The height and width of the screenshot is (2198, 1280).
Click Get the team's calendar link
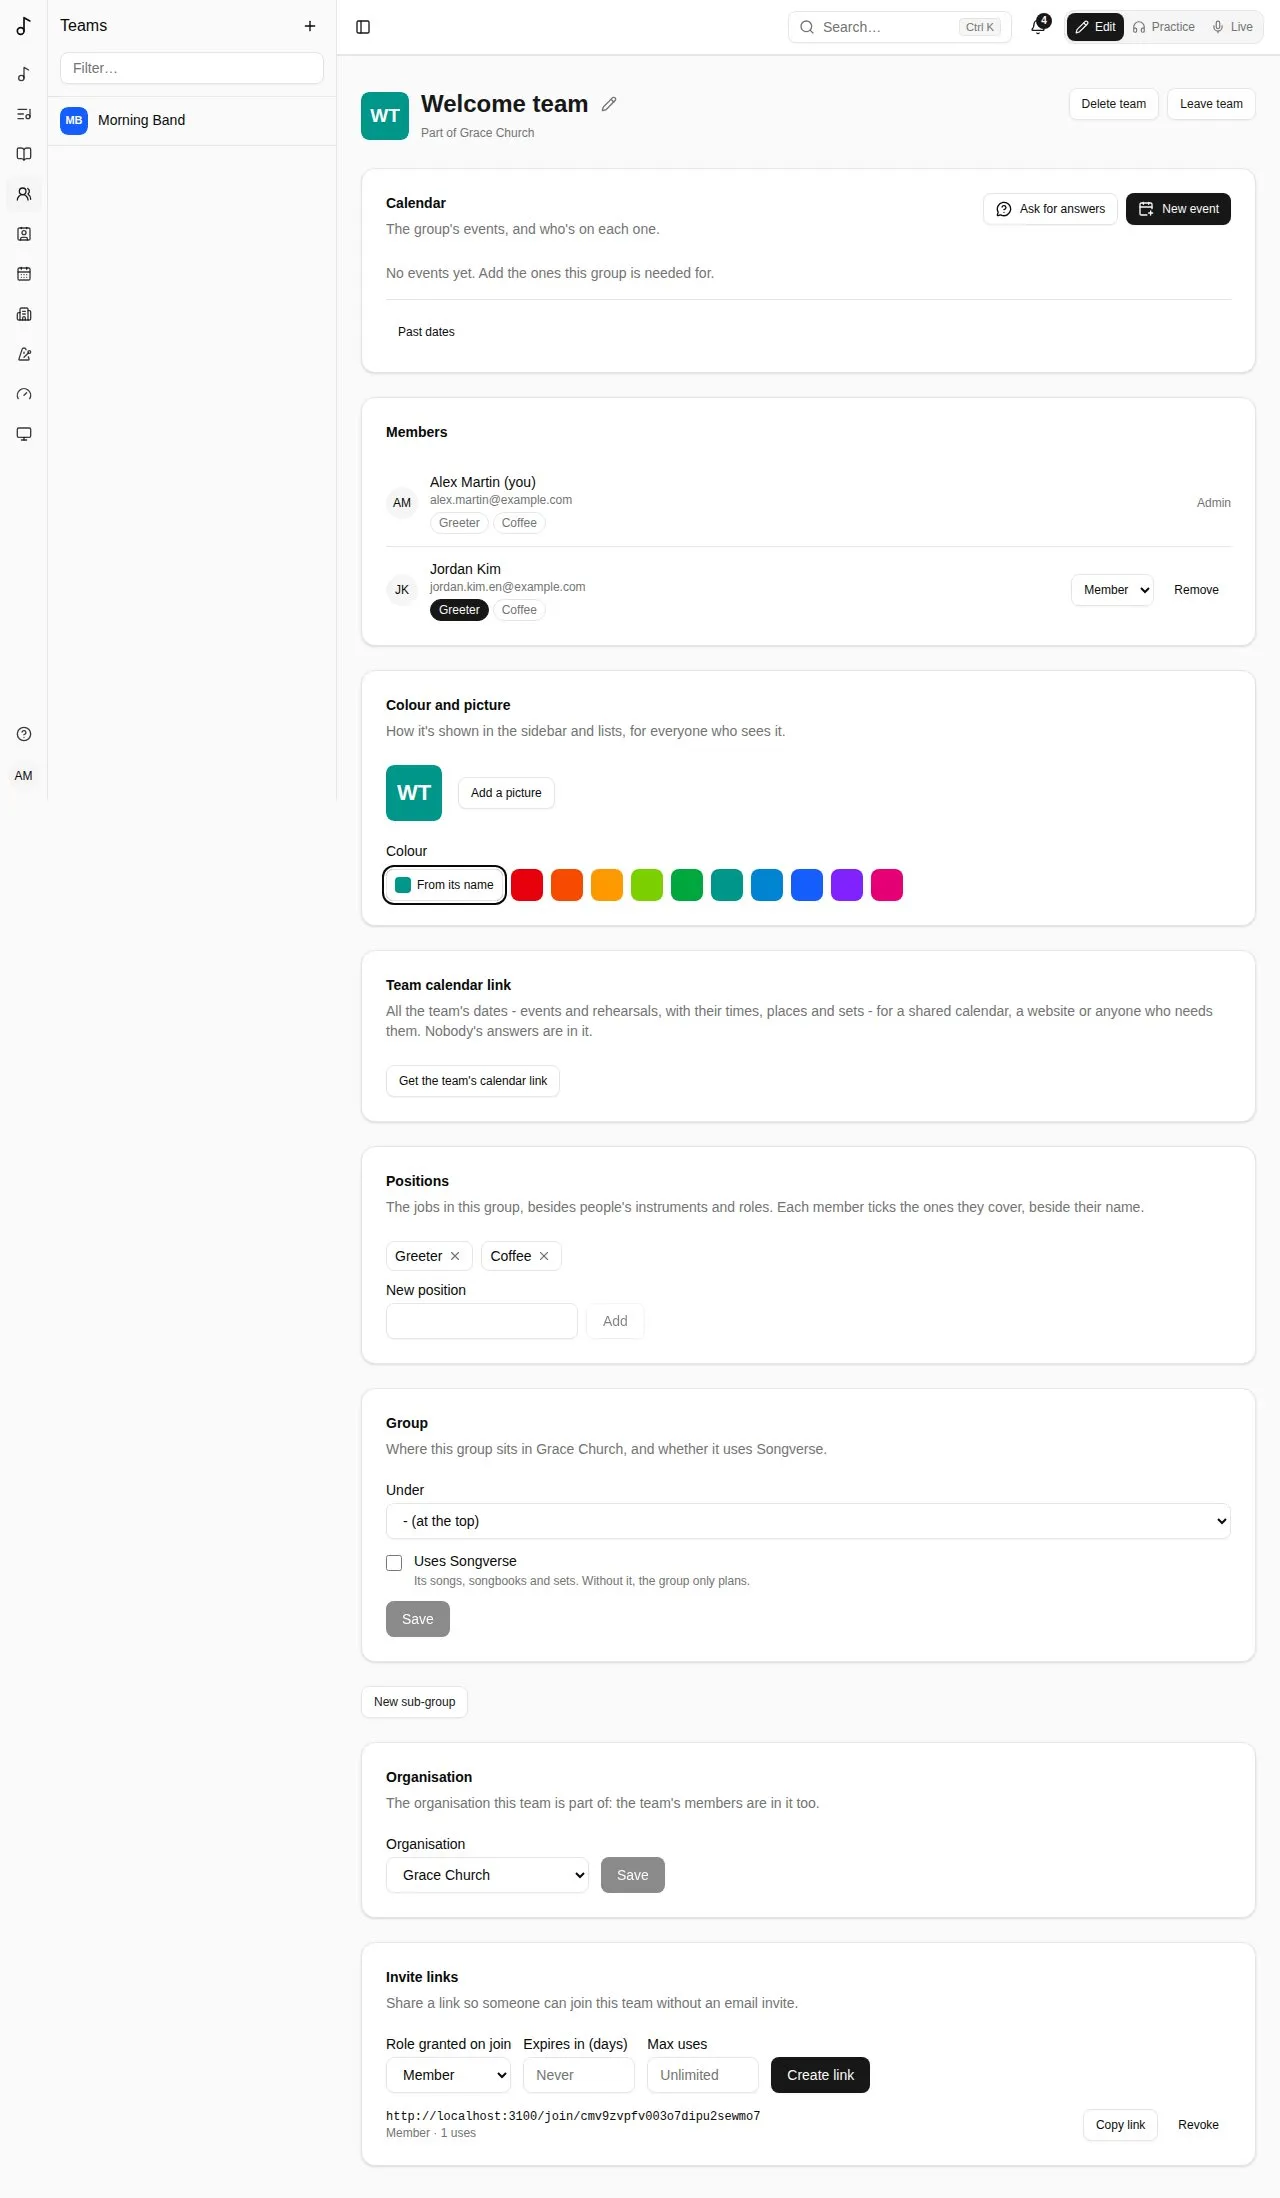click(x=473, y=1081)
